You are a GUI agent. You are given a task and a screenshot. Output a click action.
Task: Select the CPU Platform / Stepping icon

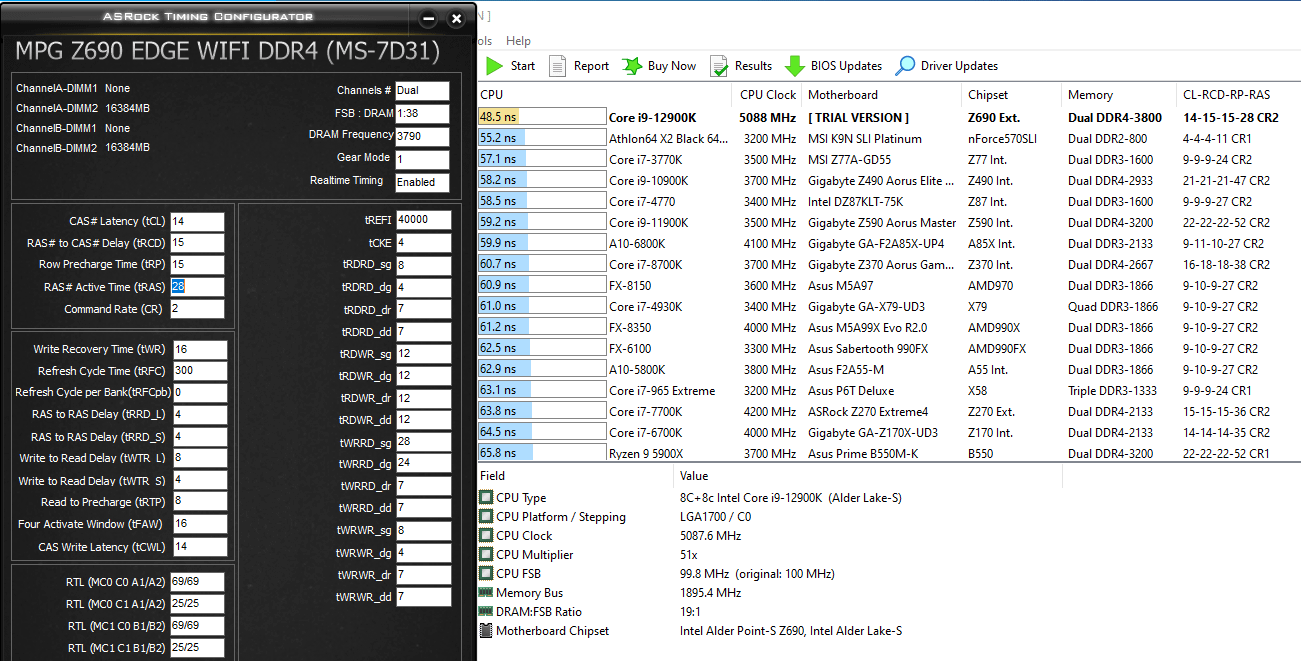point(486,517)
